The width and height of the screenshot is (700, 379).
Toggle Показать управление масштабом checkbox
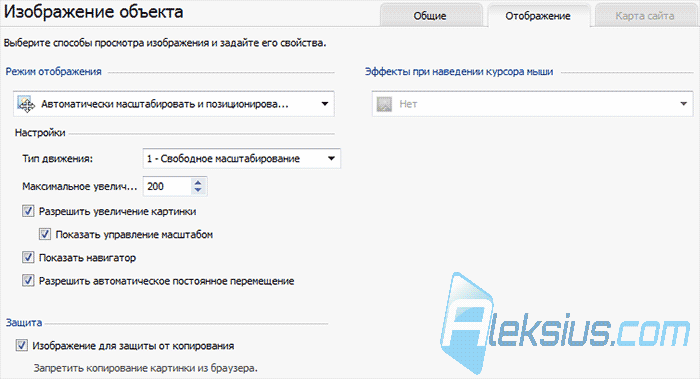(x=45, y=234)
